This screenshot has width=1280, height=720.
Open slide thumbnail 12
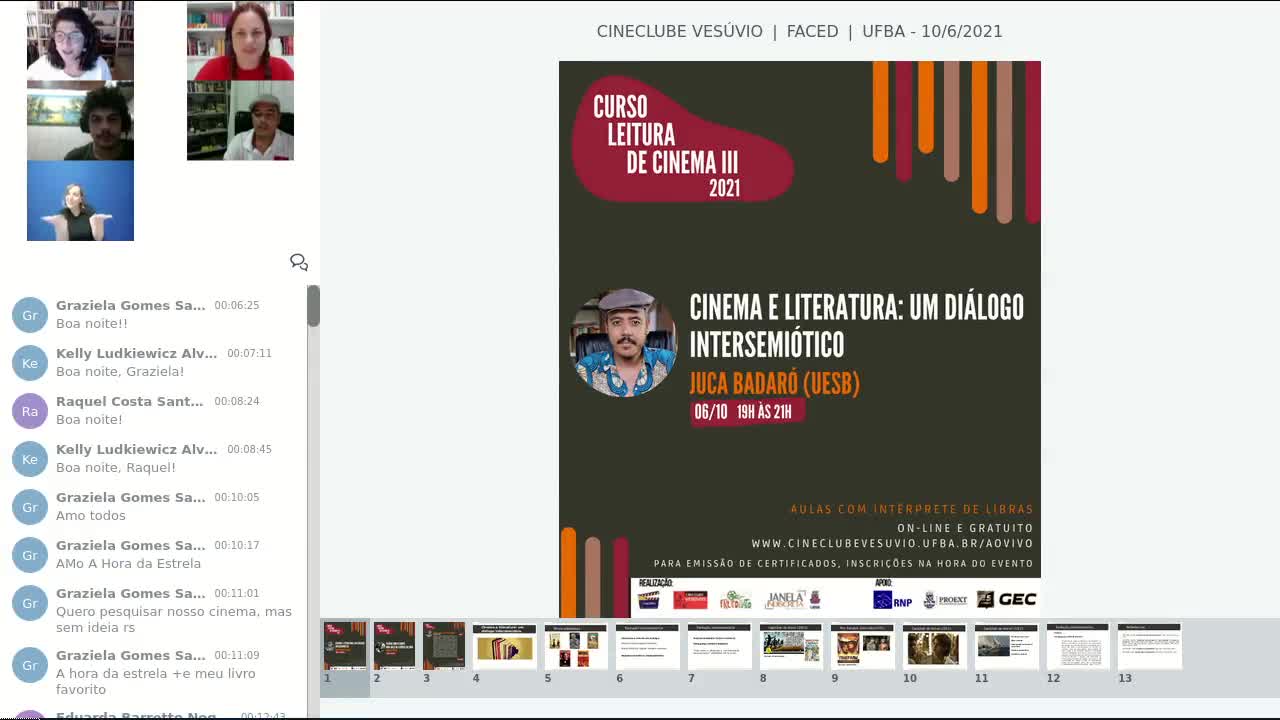(x=1078, y=646)
